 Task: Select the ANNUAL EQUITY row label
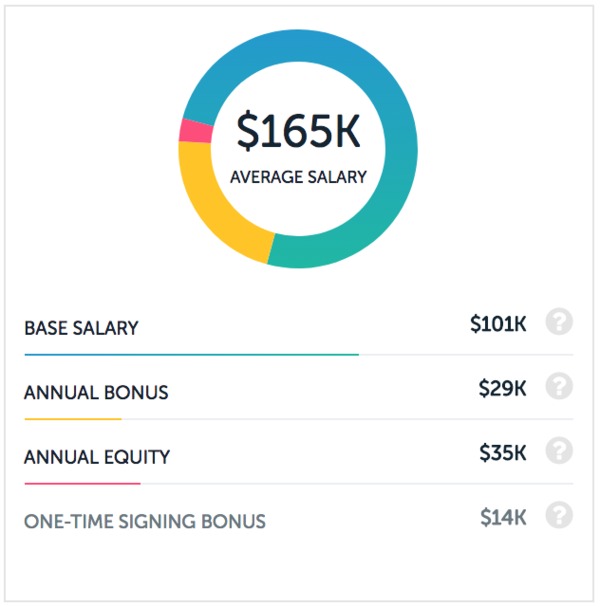coord(97,457)
